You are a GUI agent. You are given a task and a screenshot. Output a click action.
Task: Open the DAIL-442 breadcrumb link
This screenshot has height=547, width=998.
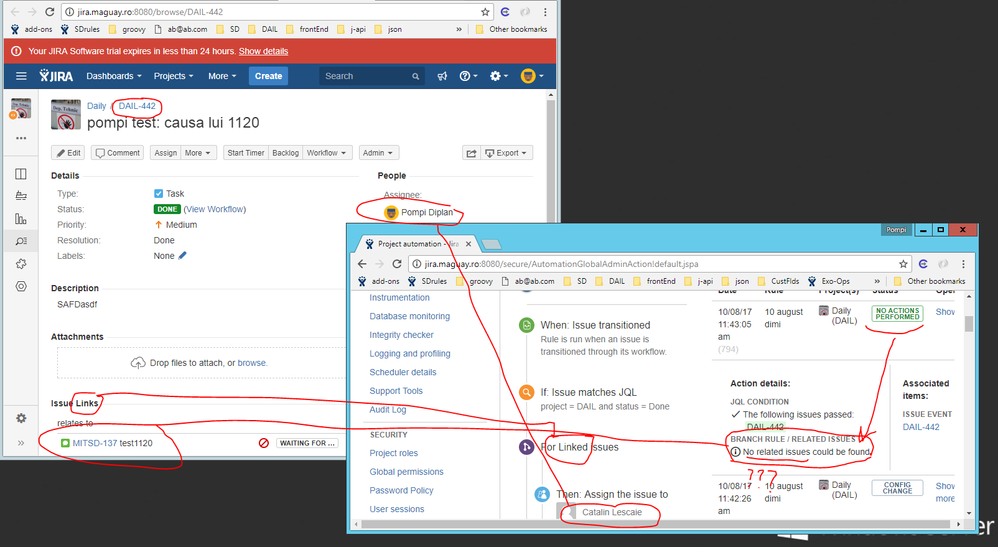(137, 106)
